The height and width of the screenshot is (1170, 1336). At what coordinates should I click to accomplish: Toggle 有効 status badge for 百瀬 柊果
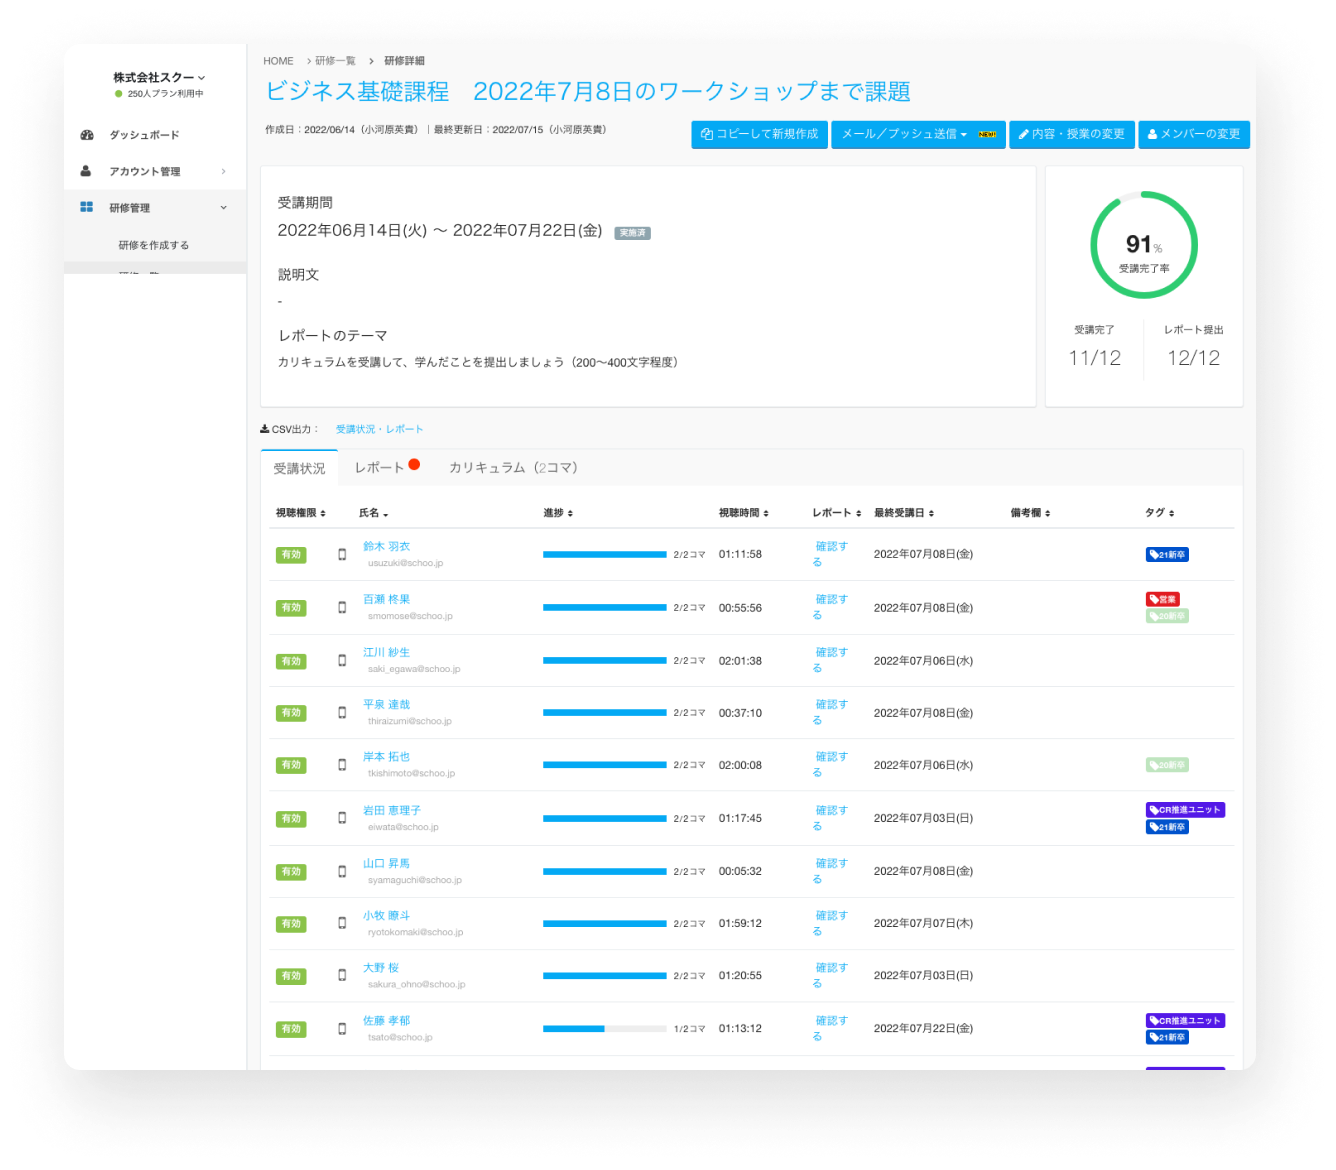coord(291,608)
